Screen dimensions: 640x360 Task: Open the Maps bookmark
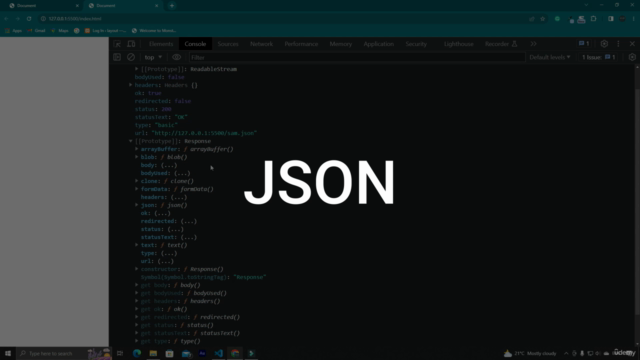pyautogui.click(x=60, y=31)
